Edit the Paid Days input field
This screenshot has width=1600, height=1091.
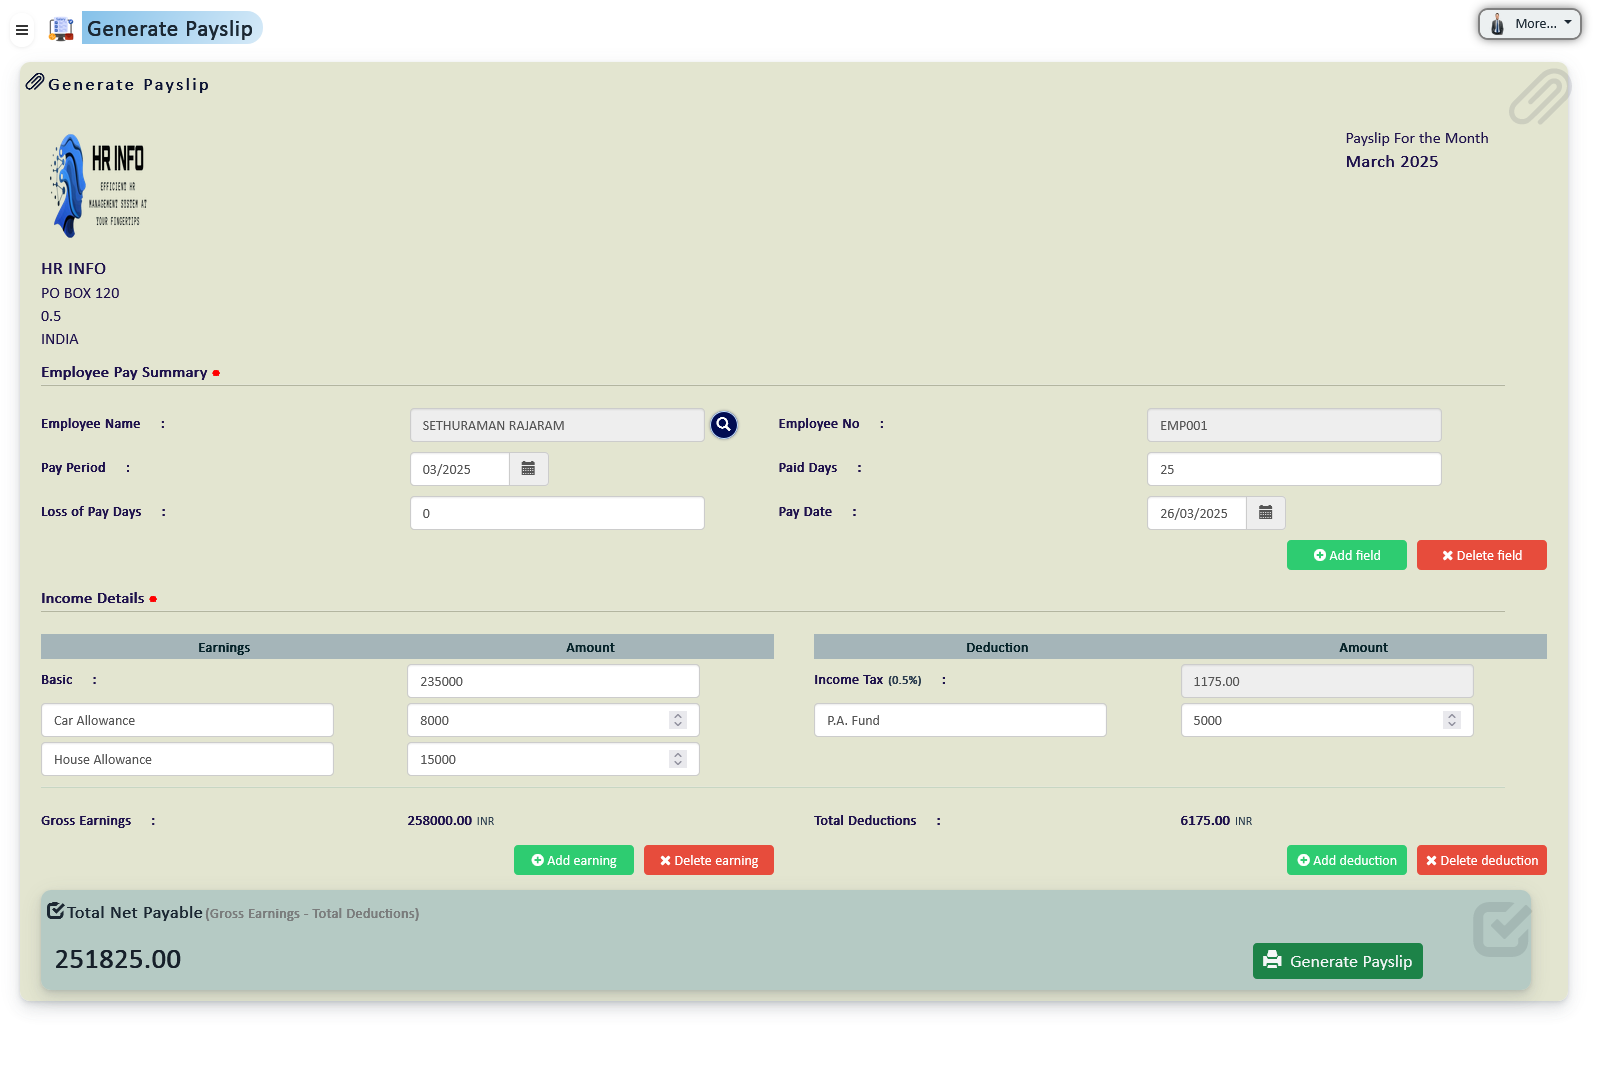click(x=1293, y=468)
